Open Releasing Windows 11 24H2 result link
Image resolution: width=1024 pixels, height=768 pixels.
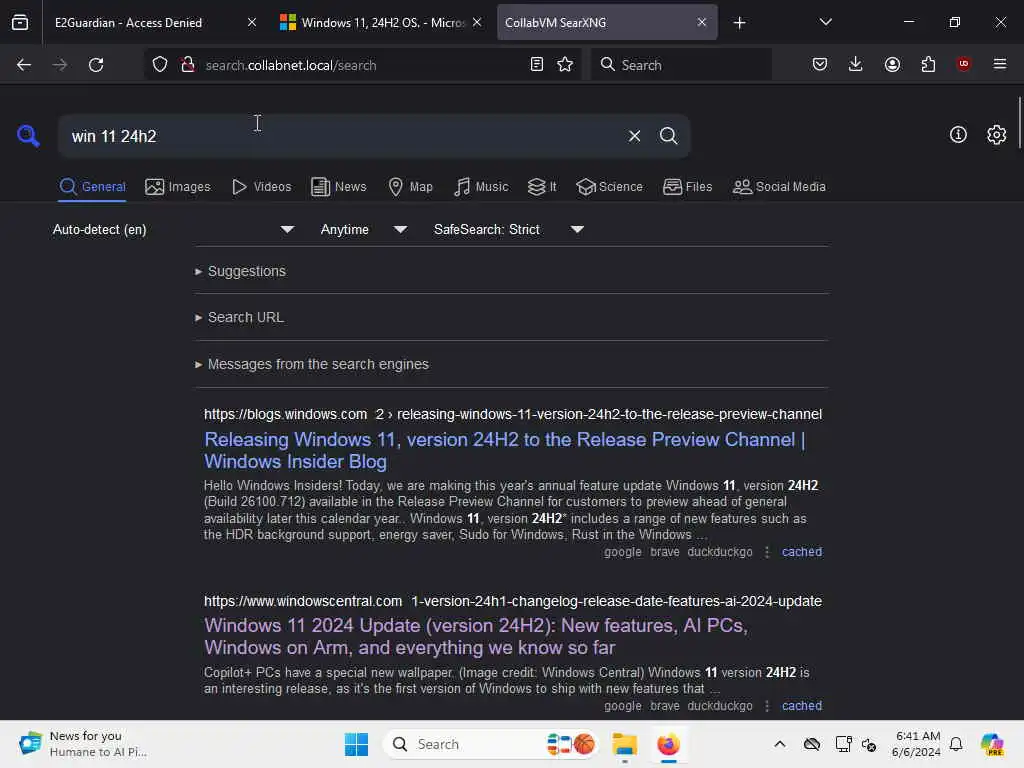(x=504, y=450)
